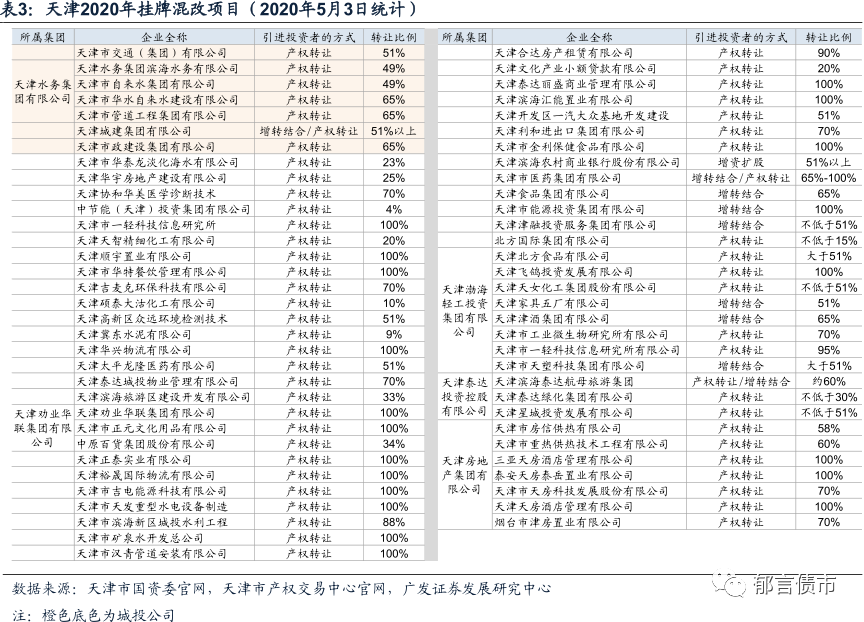The height and width of the screenshot is (622, 864).
Task: Select 天津华宇房地产建设有限公司
Action: pos(152,178)
